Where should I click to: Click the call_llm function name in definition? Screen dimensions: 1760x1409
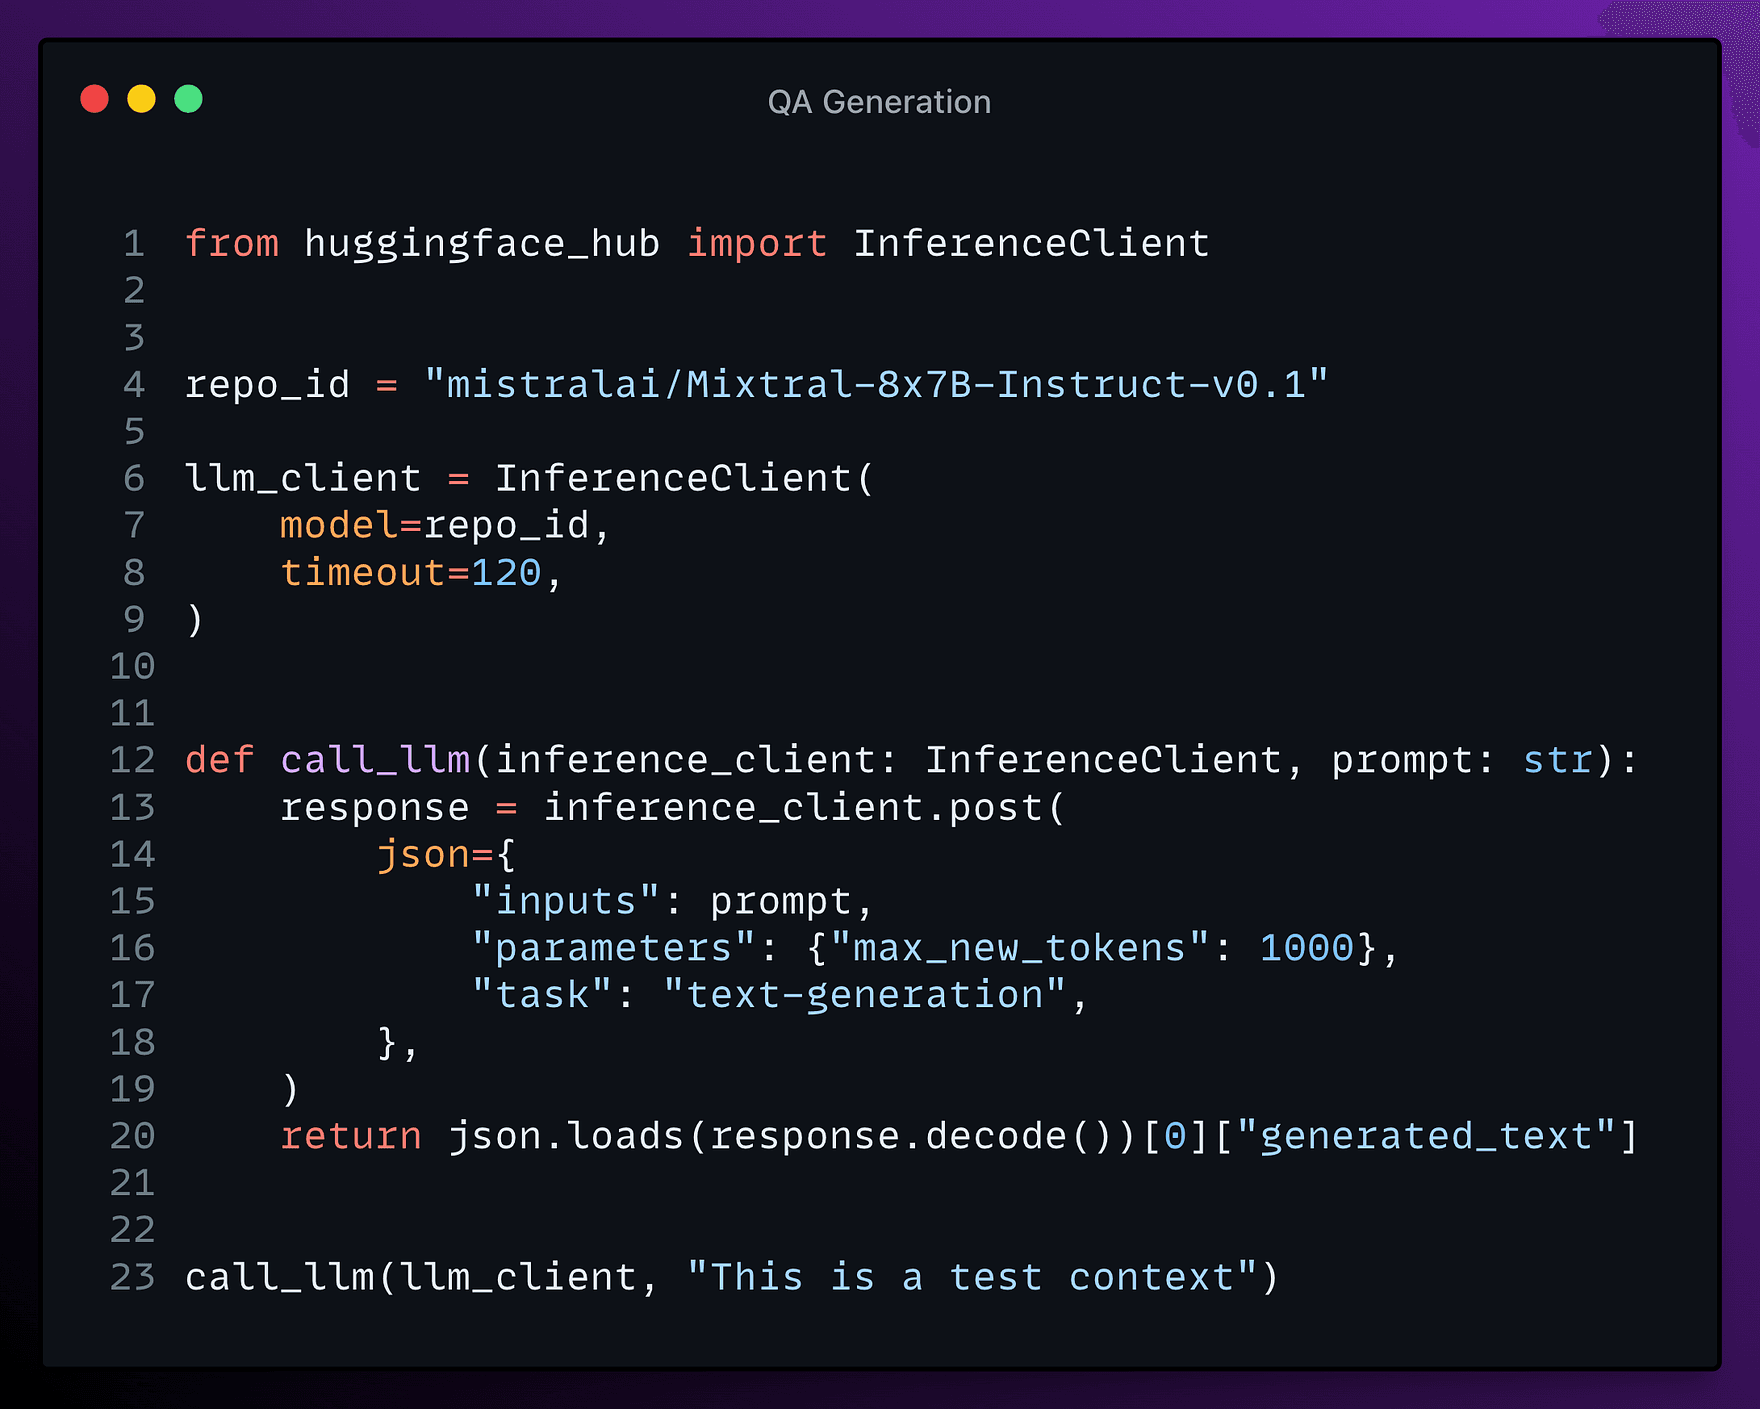pos(375,760)
